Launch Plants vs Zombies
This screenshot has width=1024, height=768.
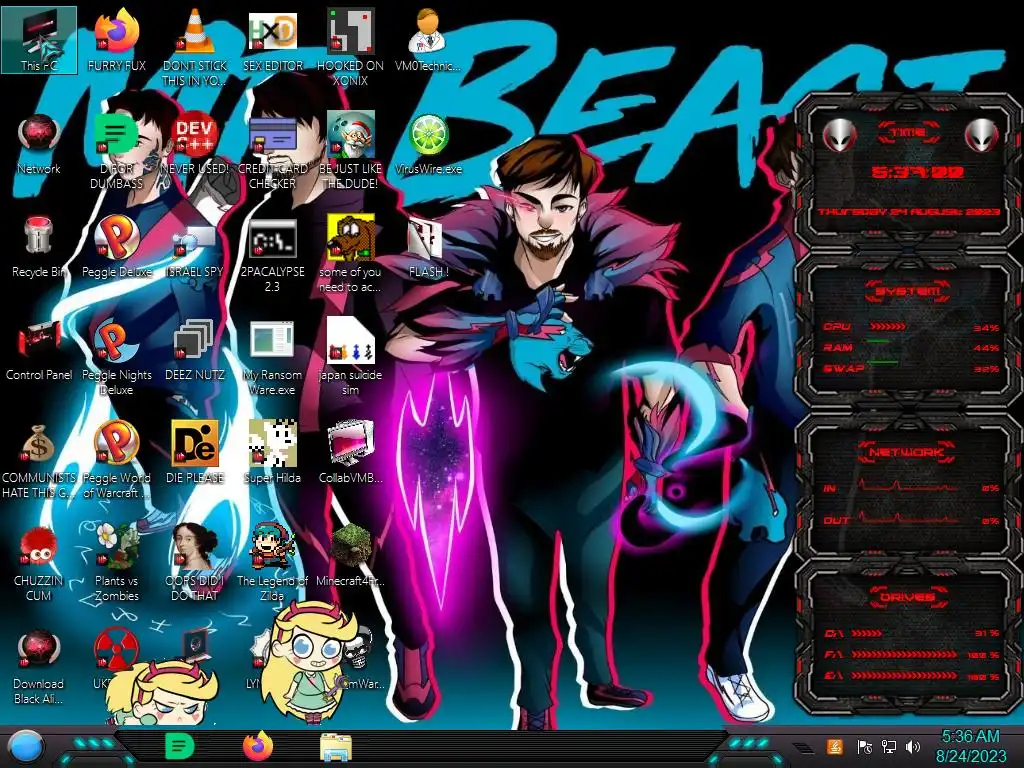116,562
